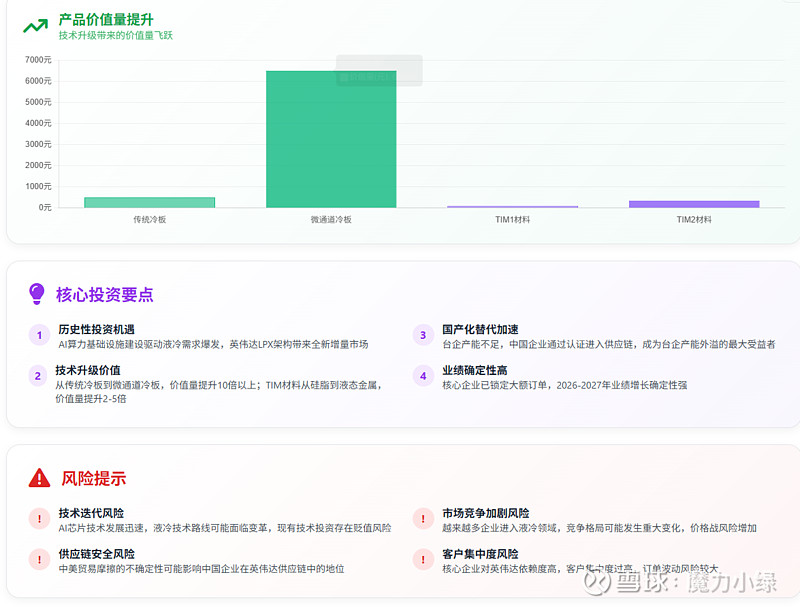Click the TIM1材料 purple bar
The width and height of the screenshot is (800, 607).
512,207
